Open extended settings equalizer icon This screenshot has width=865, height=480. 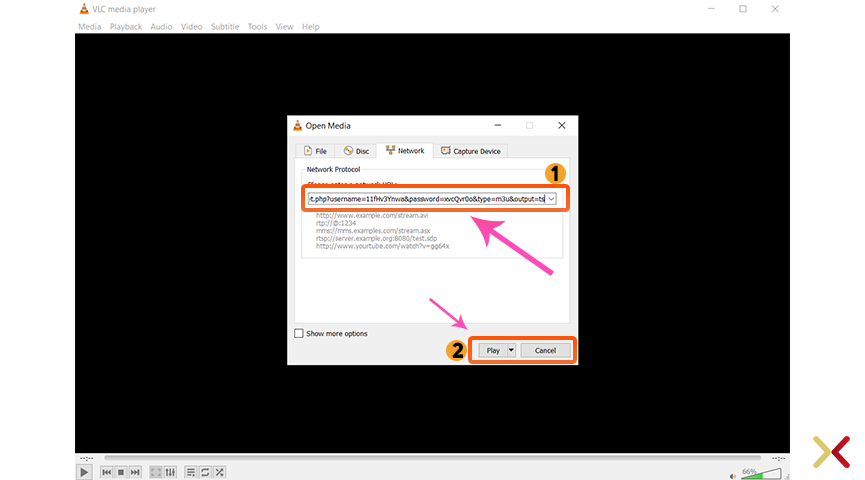click(x=170, y=472)
